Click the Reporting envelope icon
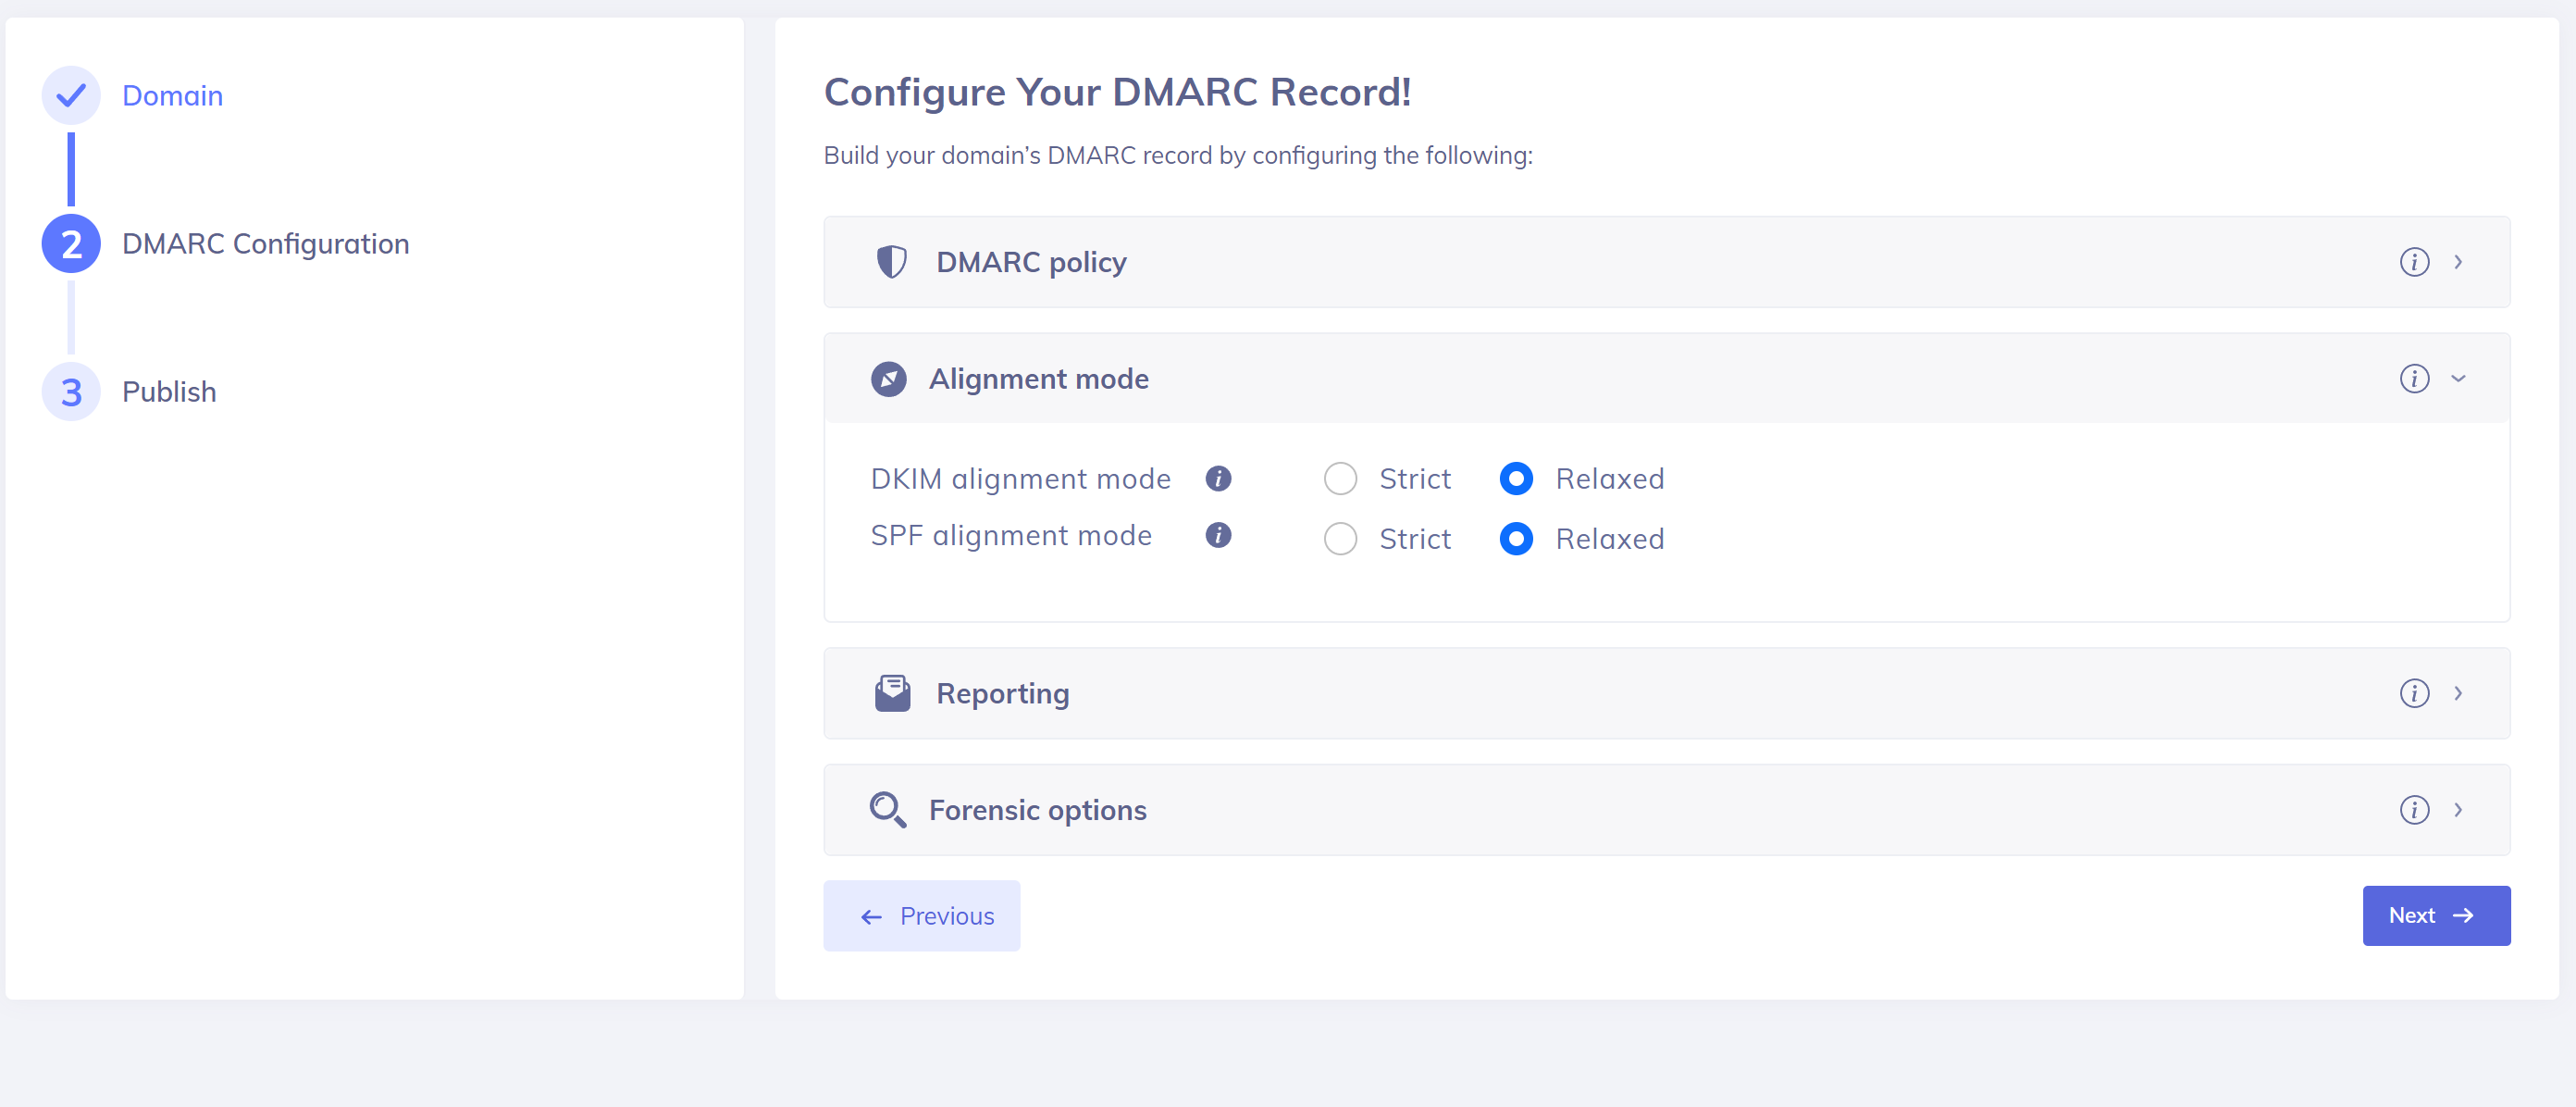Screen dimensions: 2576x1107 pos(892,693)
